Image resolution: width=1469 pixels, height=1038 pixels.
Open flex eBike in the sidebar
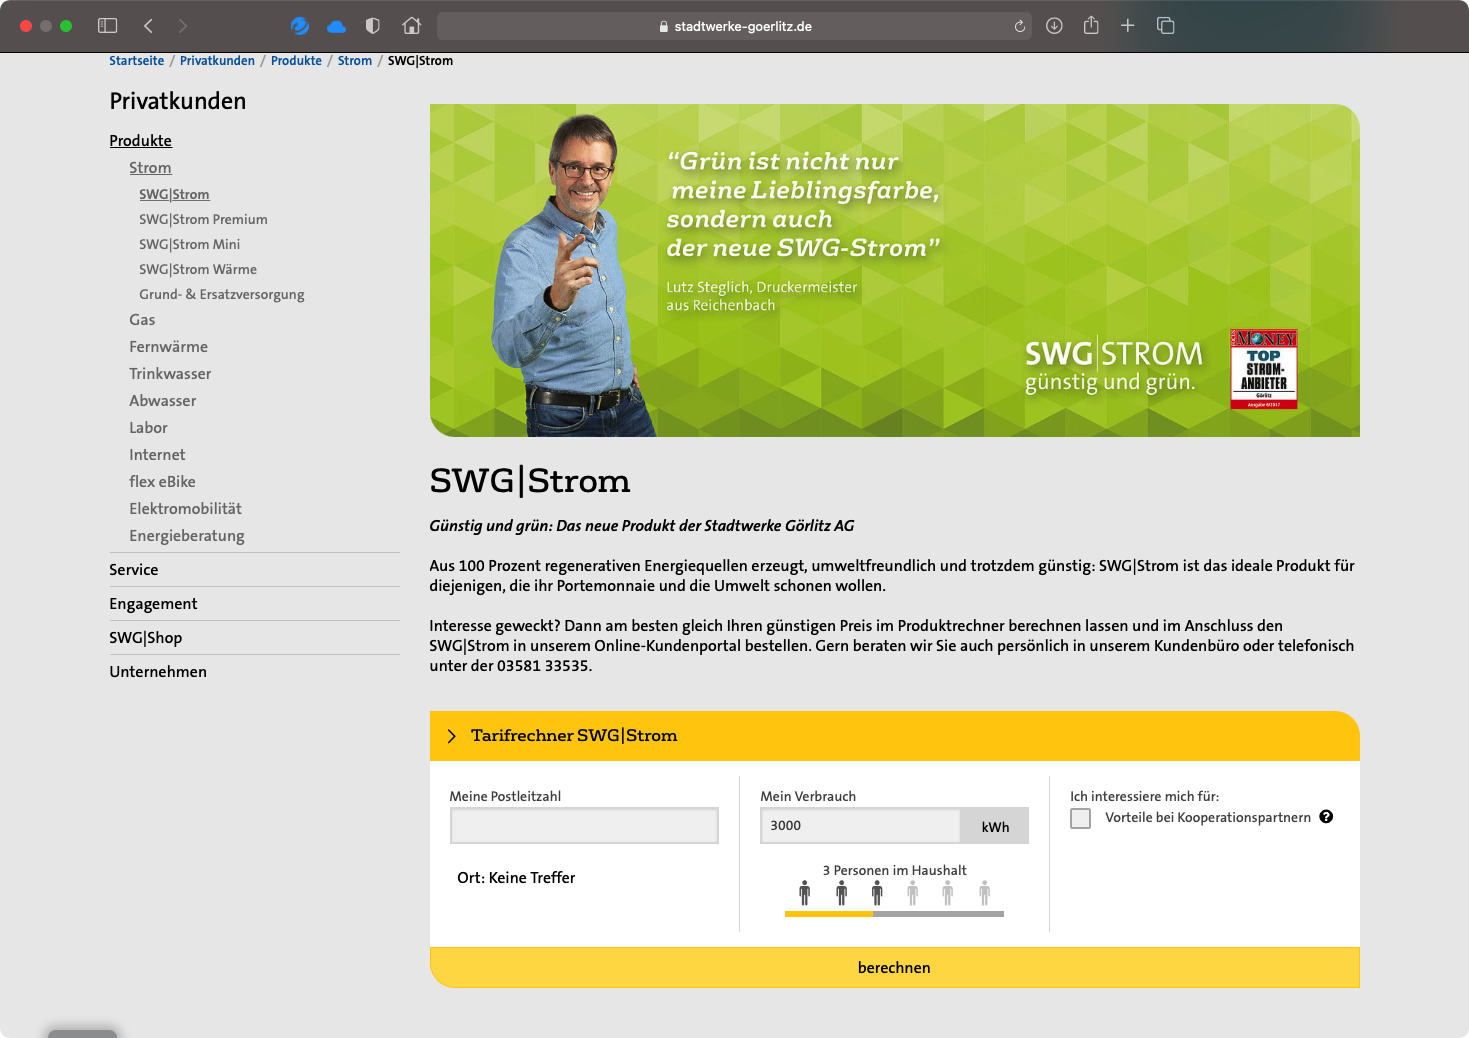pos(162,482)
